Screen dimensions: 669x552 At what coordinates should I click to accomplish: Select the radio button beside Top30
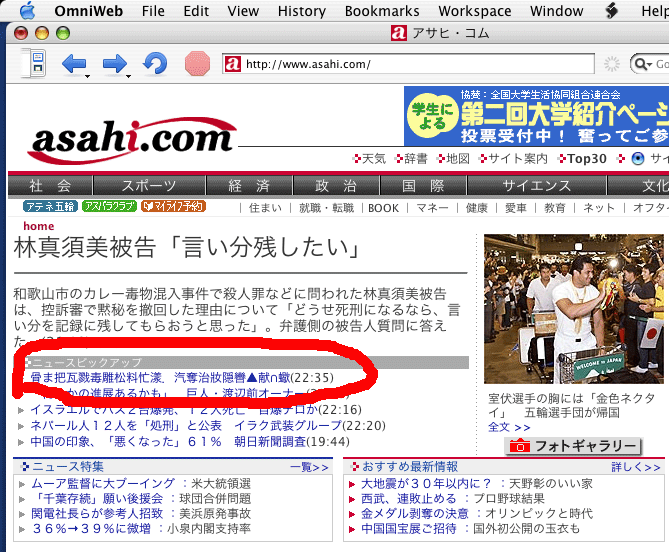(x=638, y=159)
